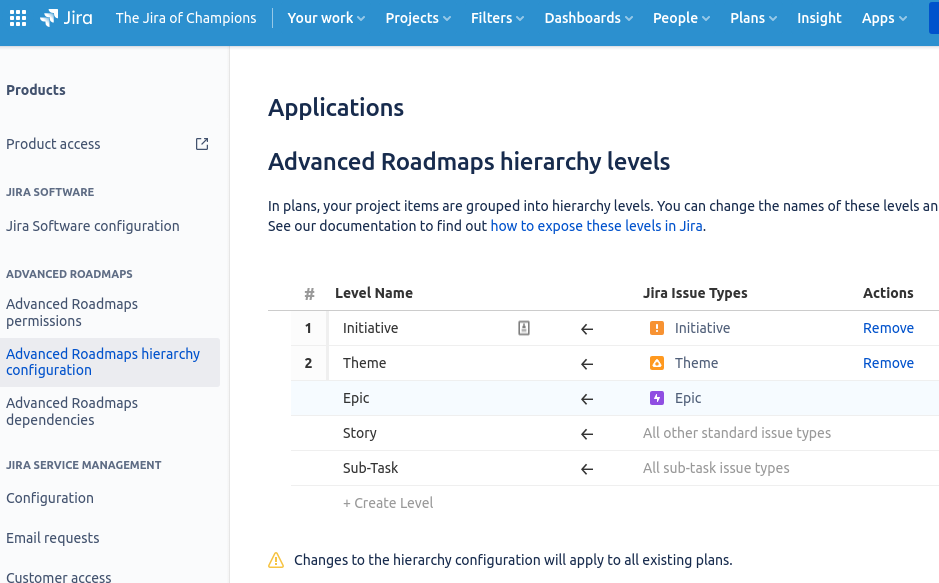The image size is (939, 583).
Task: Select Advanced Roadmaps permissions in sidebar
Action: coord(72,312)
